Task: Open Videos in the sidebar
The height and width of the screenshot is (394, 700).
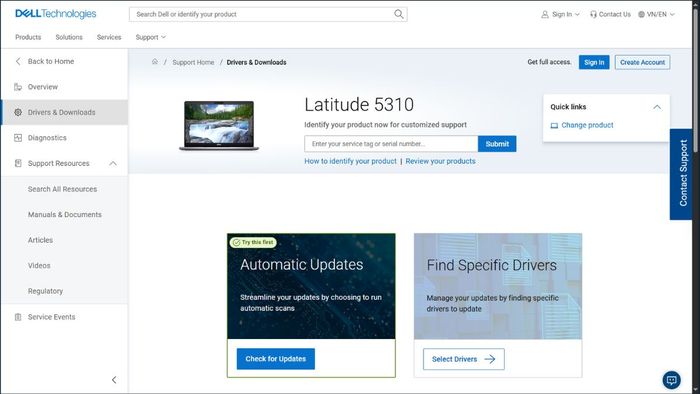Action: coord(39,265)
